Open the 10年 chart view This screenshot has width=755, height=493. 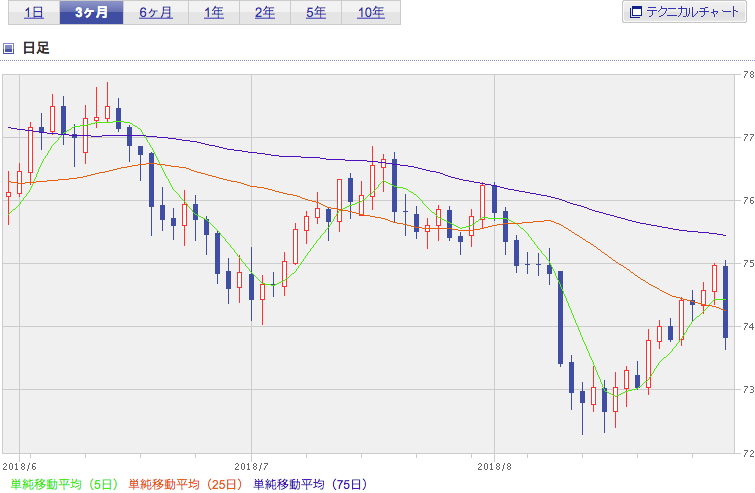point(371,13)
